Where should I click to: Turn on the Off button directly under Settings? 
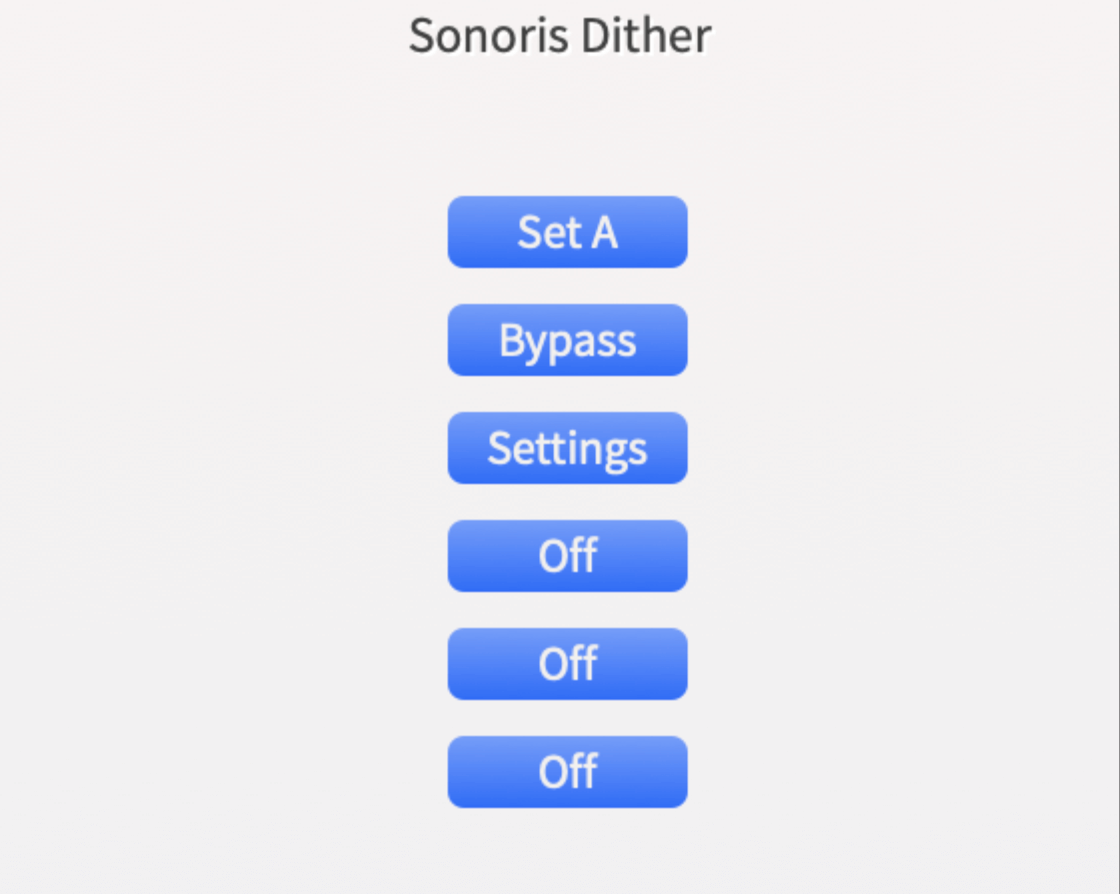pos(567,556)
